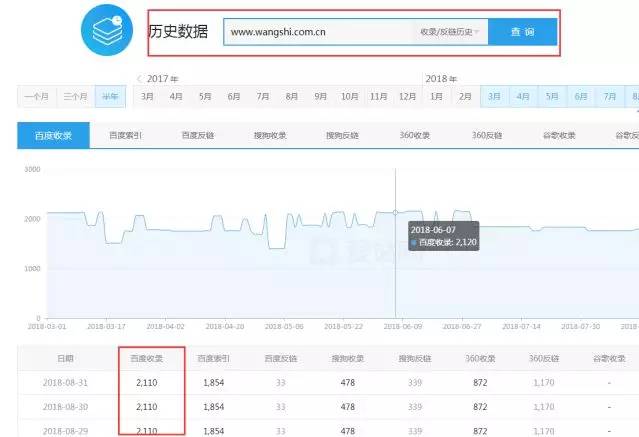The width and height of the screenshot is (639, 437).
Task: Select the 三个月 time range option
Action: 75,96
